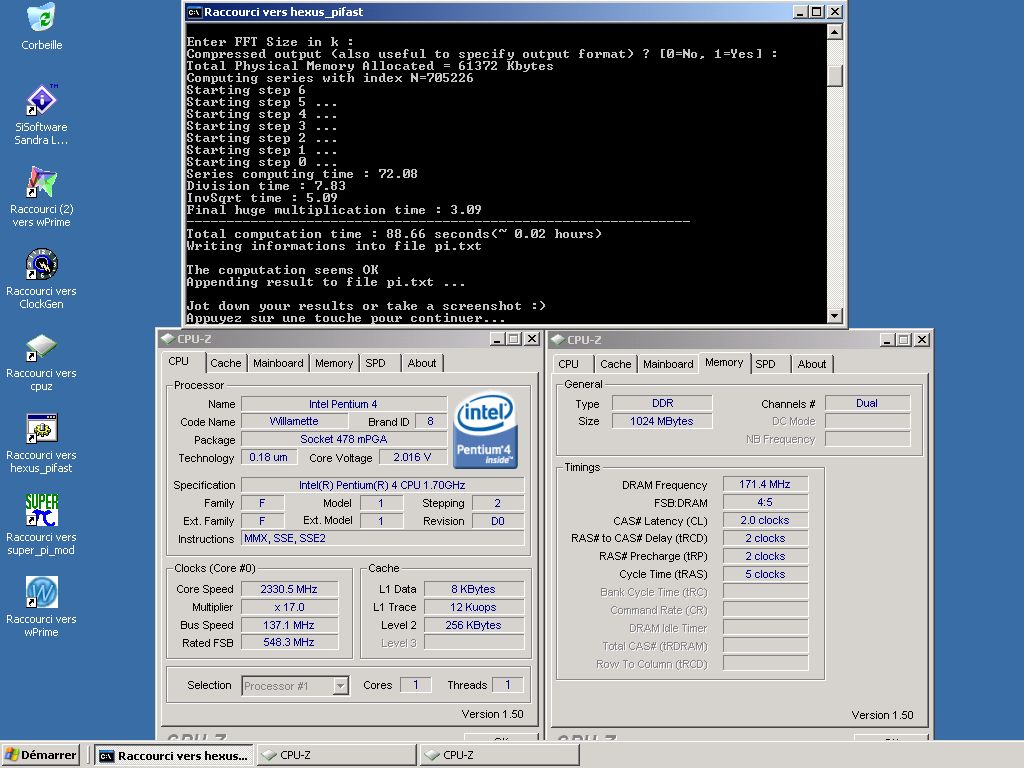This screenshot has width=1024, height=768.
Task: Close the hexus_pifast console window
Action: [x=835, y=12]
